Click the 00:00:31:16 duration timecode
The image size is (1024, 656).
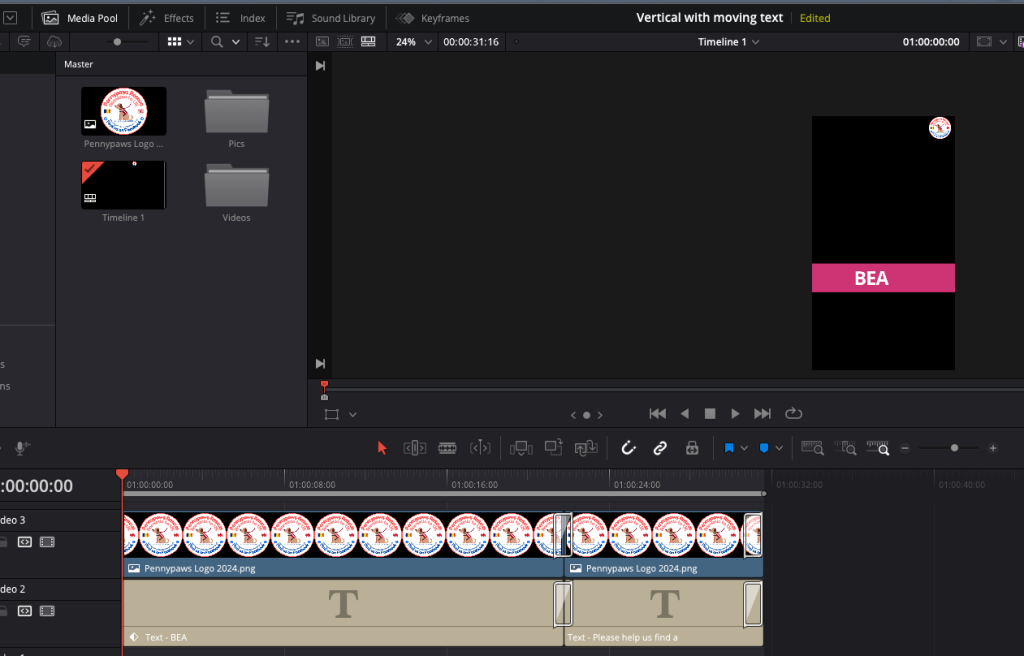point(471,42)
